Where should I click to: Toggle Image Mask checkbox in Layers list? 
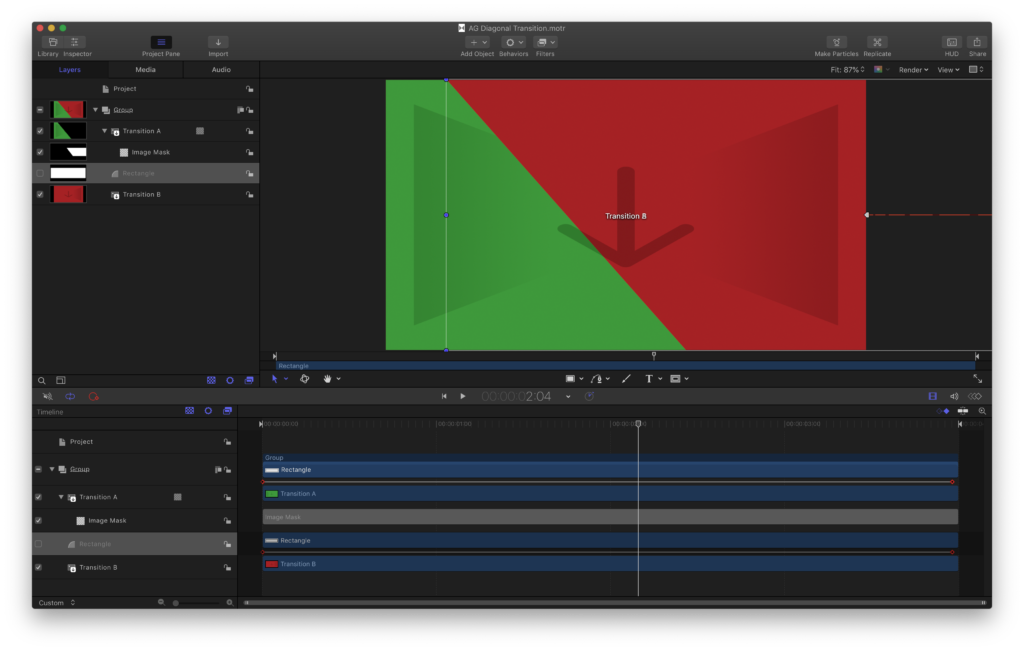[x=40, y=152]
